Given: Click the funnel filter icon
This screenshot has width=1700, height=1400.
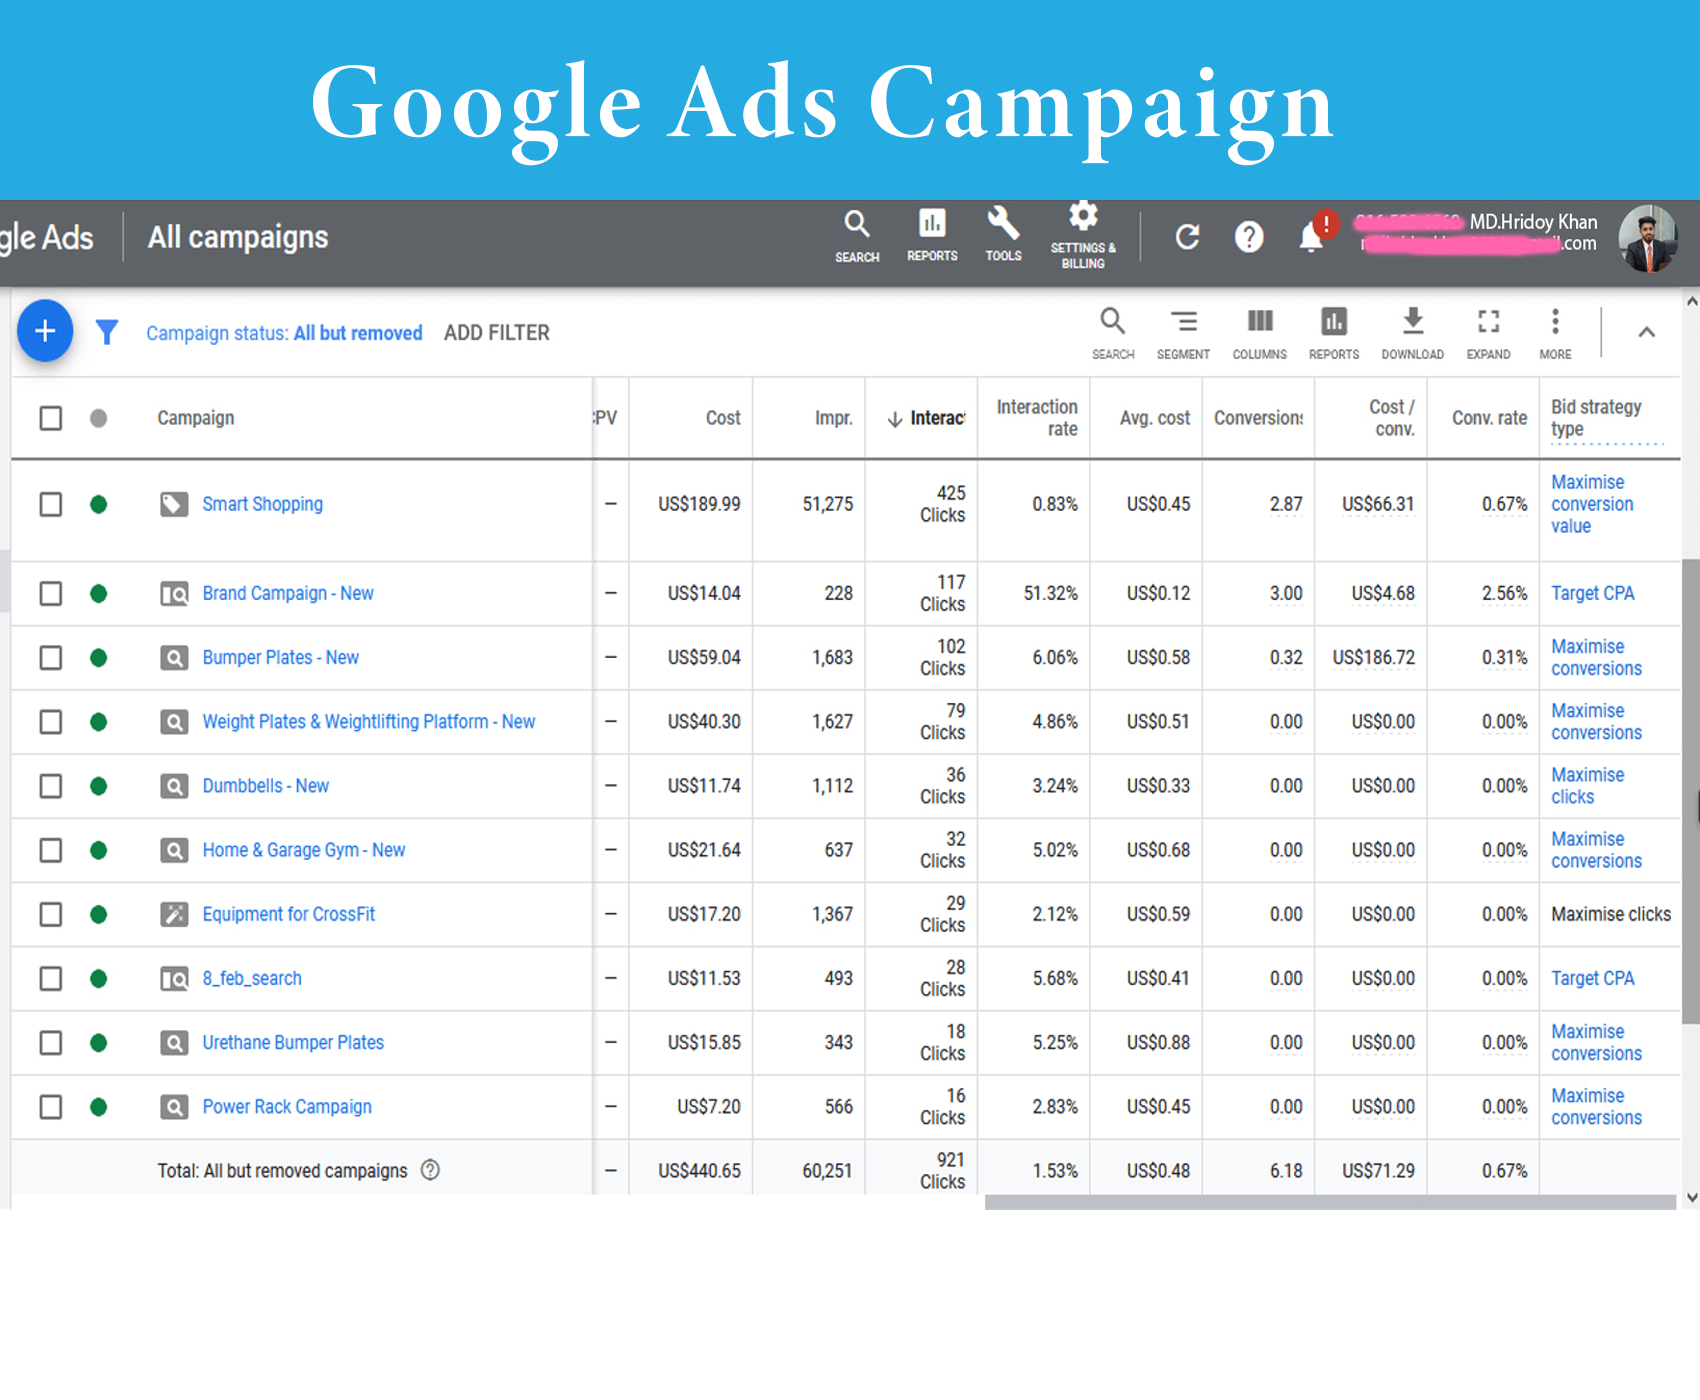Looking at the screenshot, I should (107, 332).
